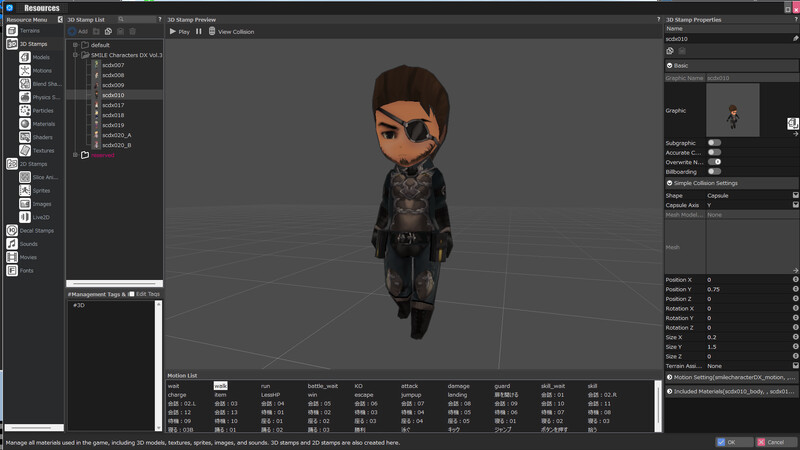Click the stamp Name field showing scdx010
This screenshot has width=800, height=450.
coord(728,38)
